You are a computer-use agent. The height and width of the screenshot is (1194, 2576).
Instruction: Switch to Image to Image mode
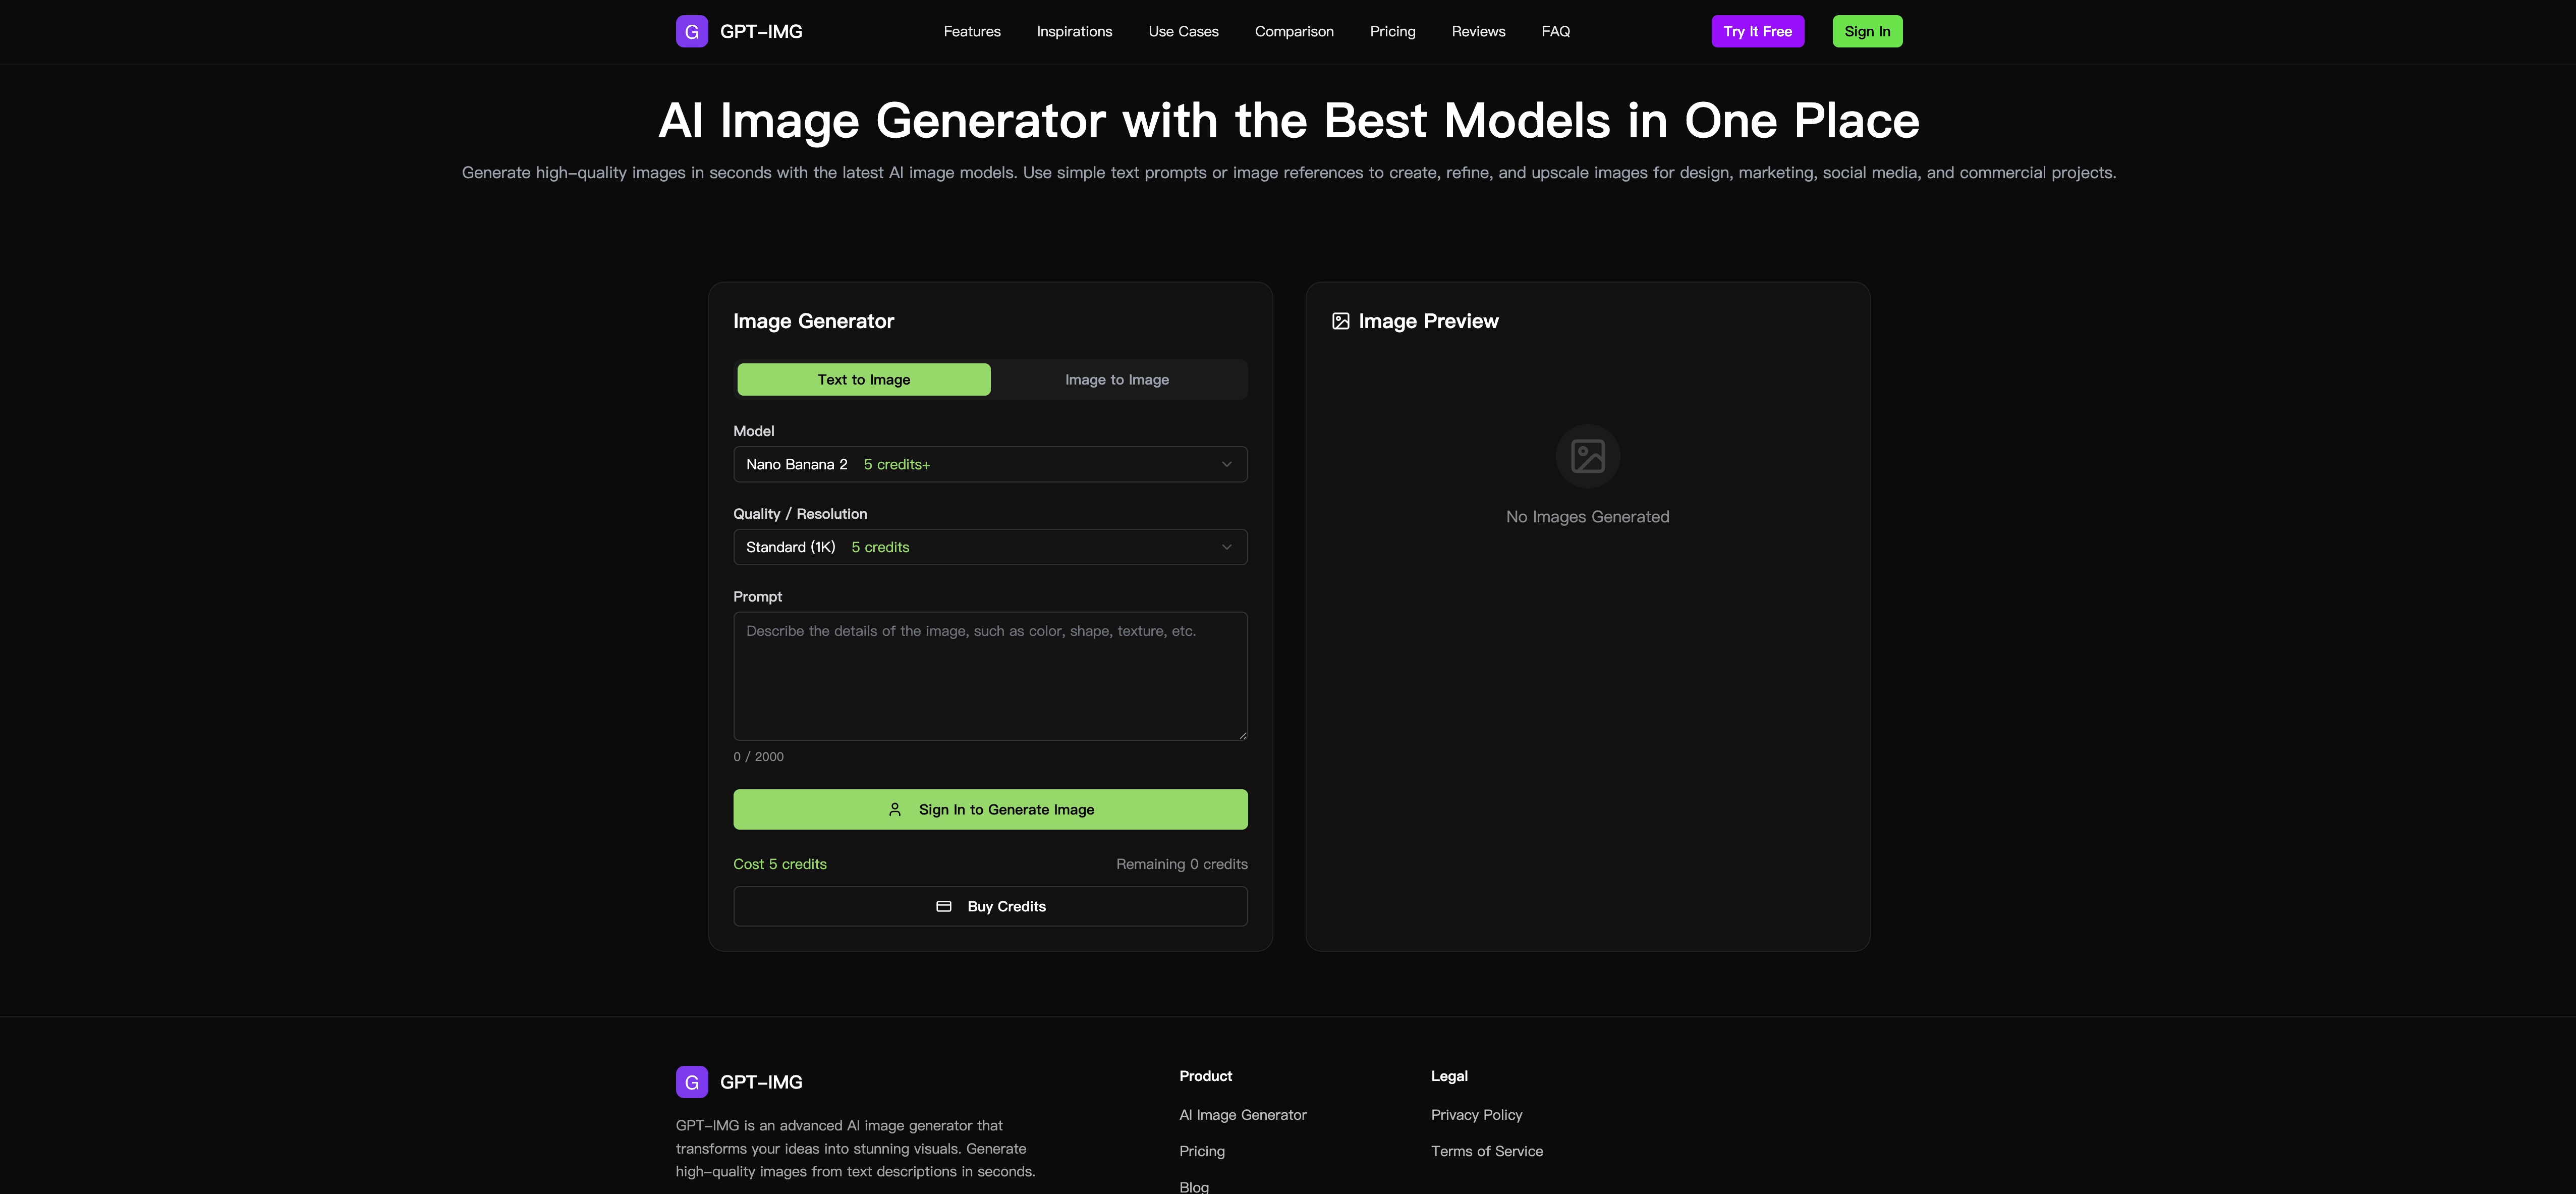click(x=1116, y=380)
